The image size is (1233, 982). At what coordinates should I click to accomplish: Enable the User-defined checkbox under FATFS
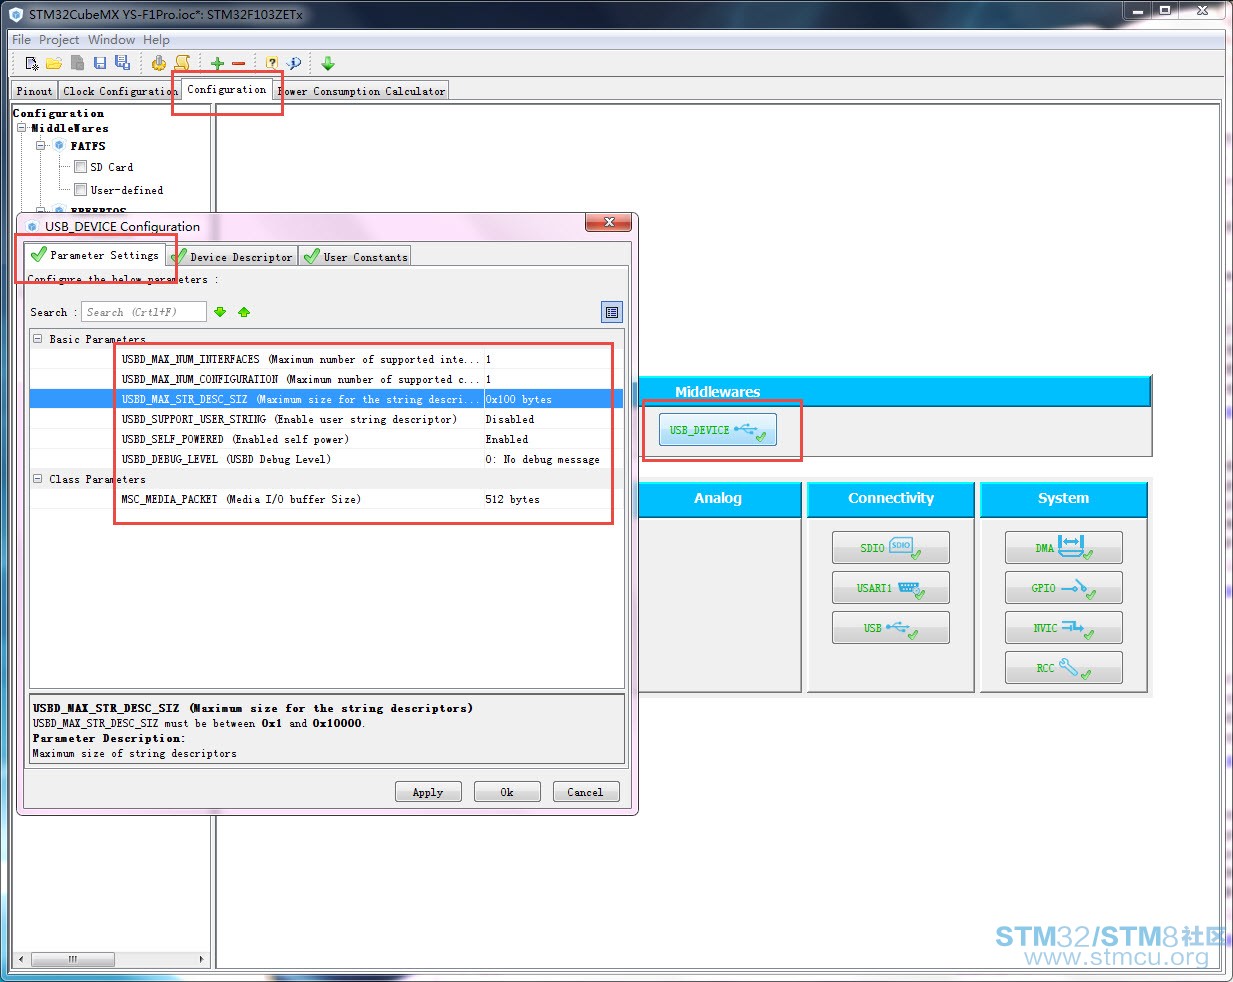click(80, 189)
